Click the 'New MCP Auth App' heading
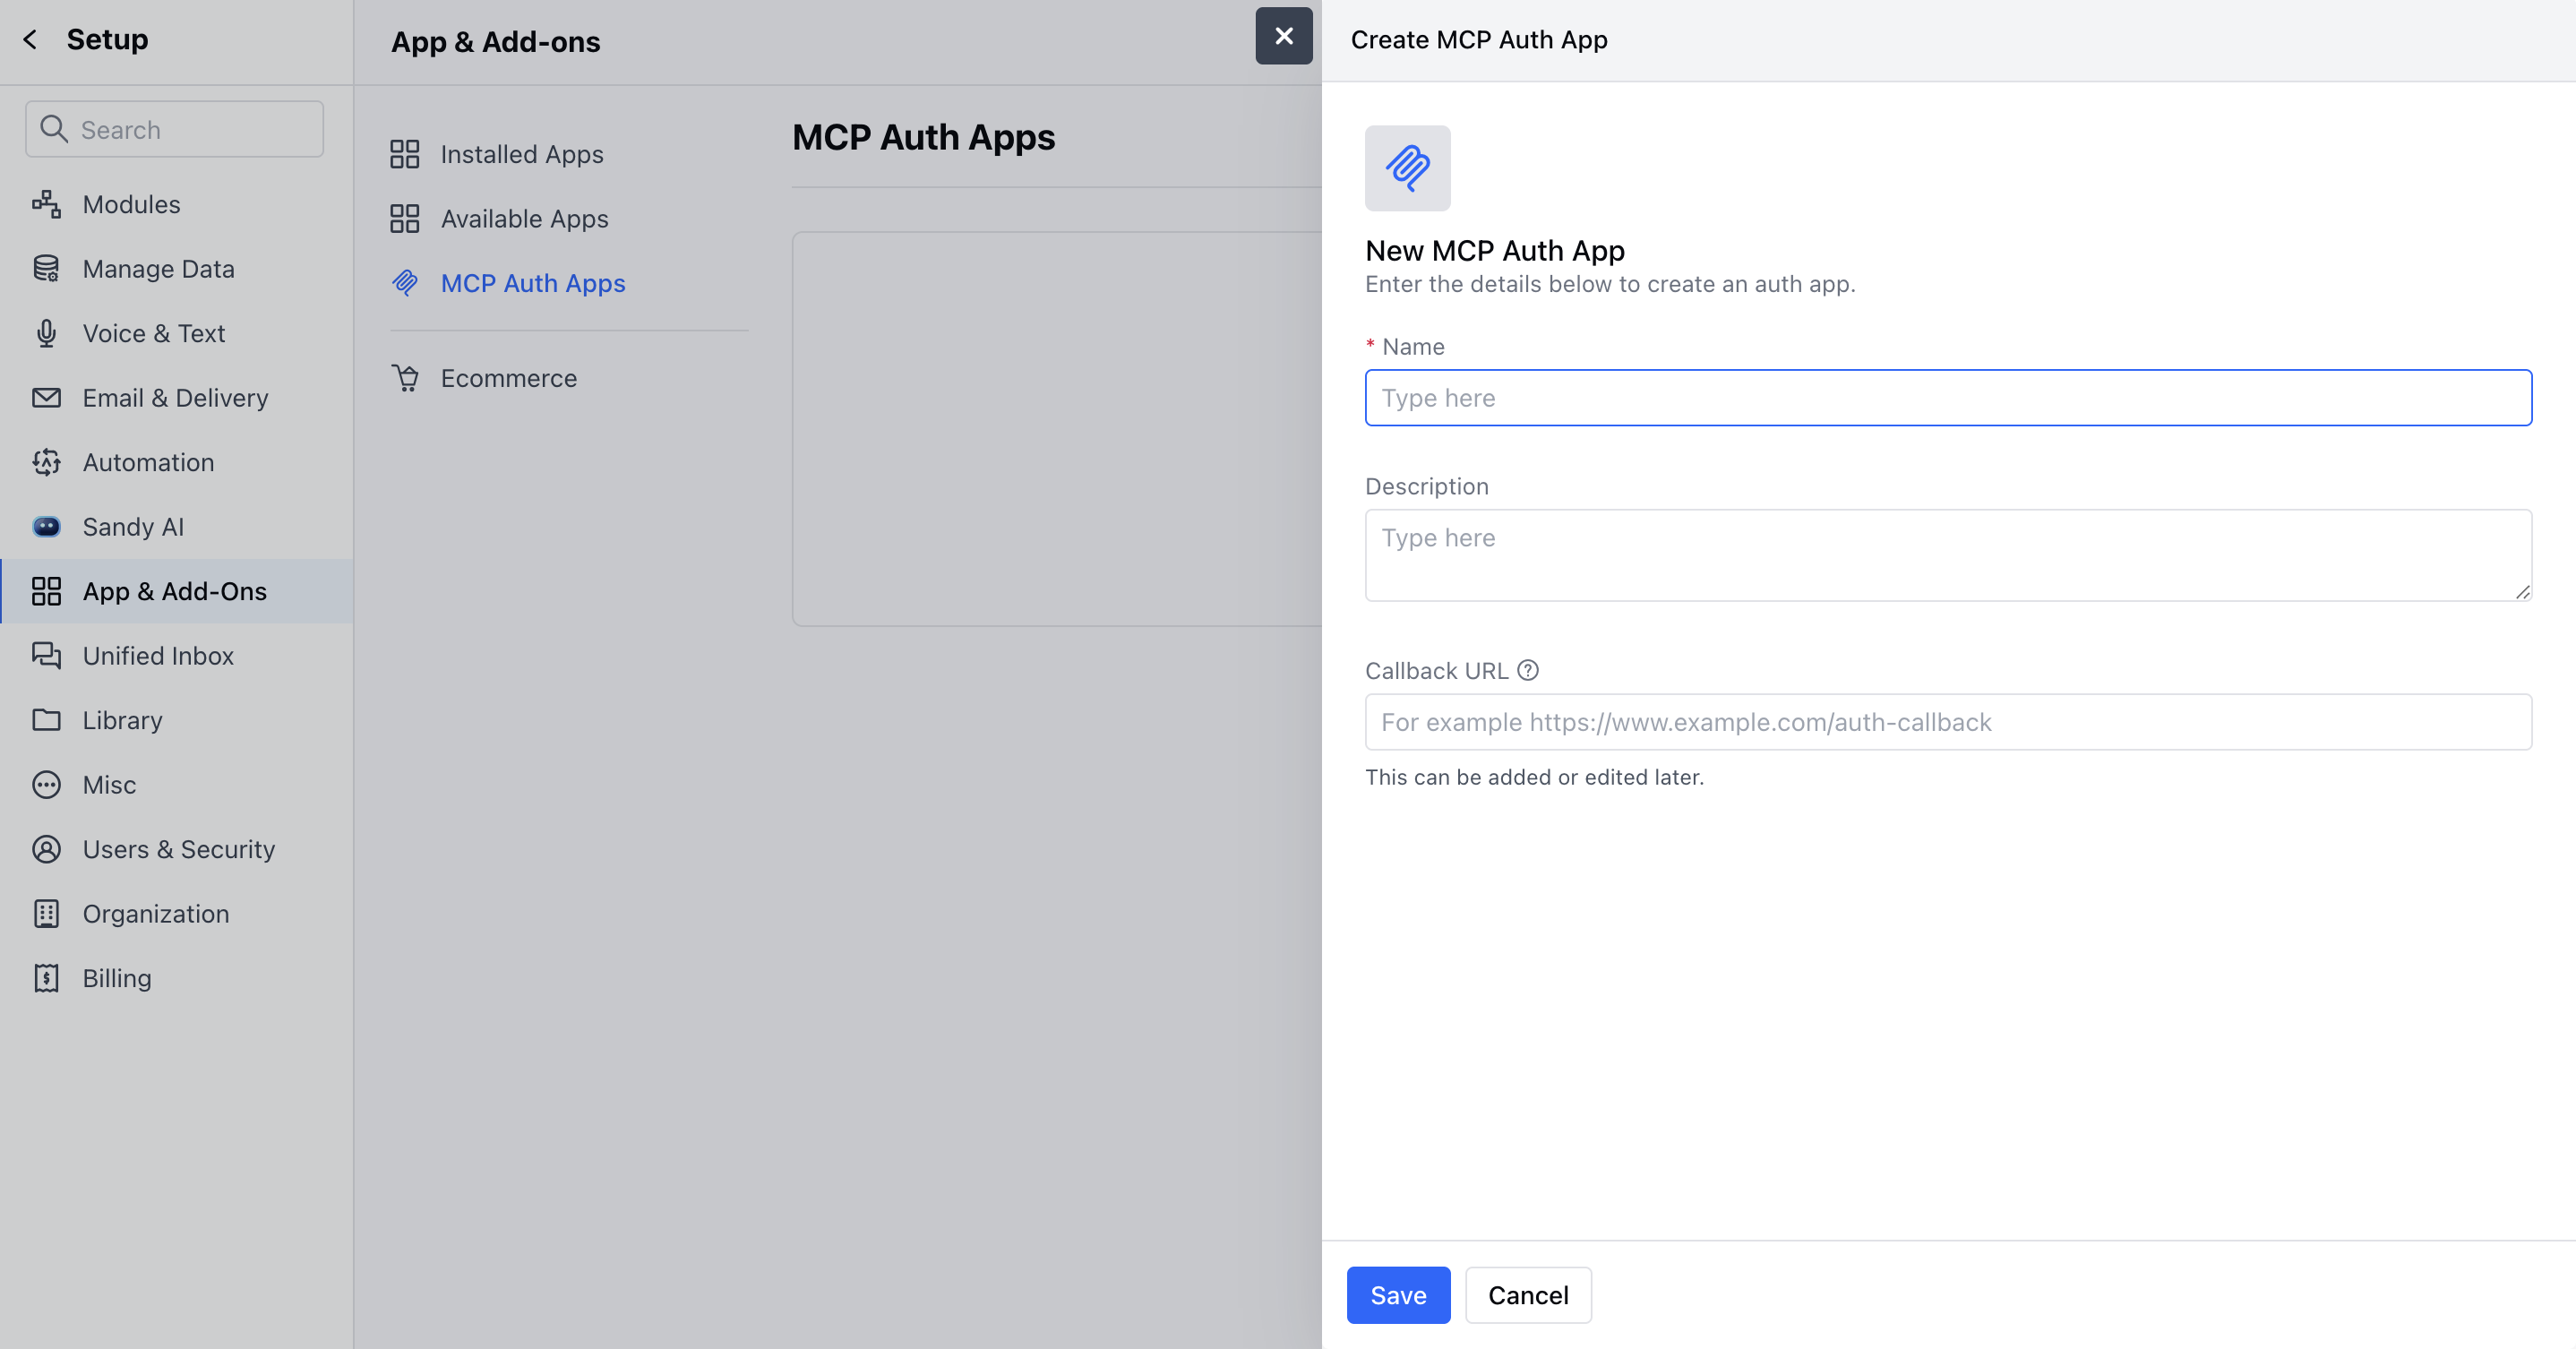 tap(1494, 250)
